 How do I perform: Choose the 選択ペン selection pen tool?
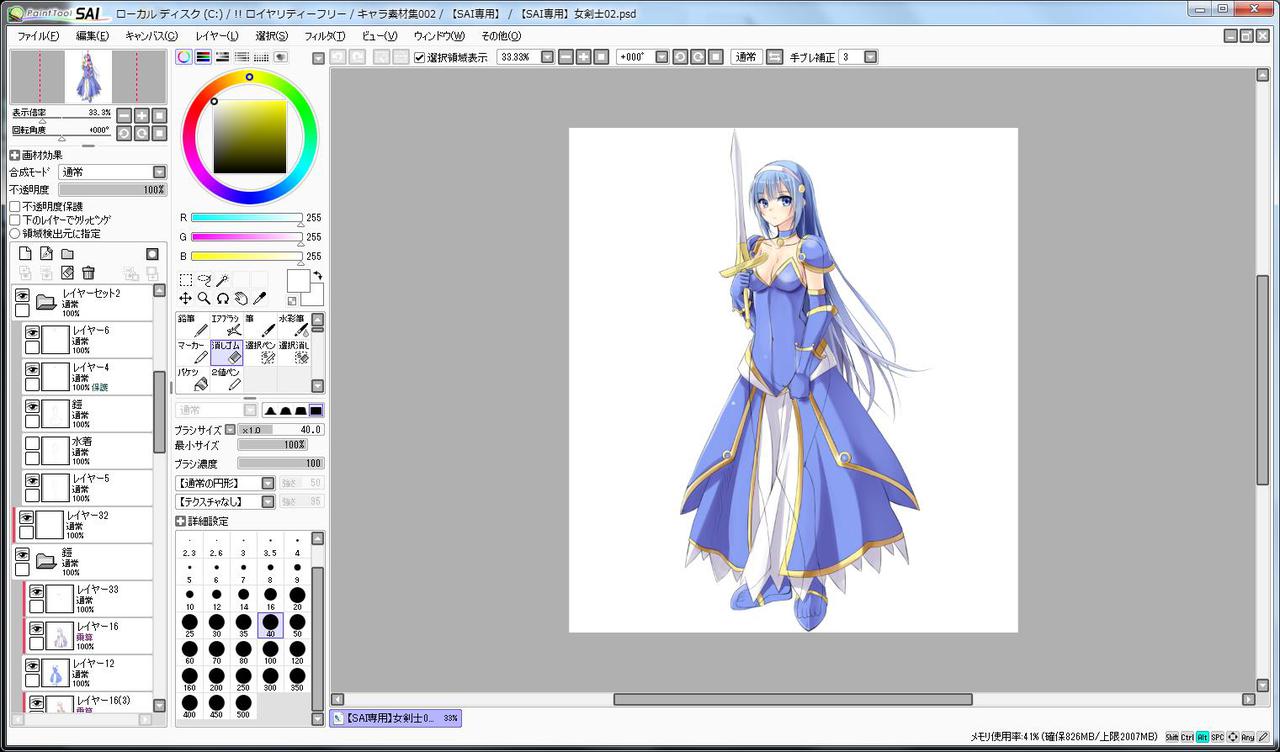(x=261, y=352)
